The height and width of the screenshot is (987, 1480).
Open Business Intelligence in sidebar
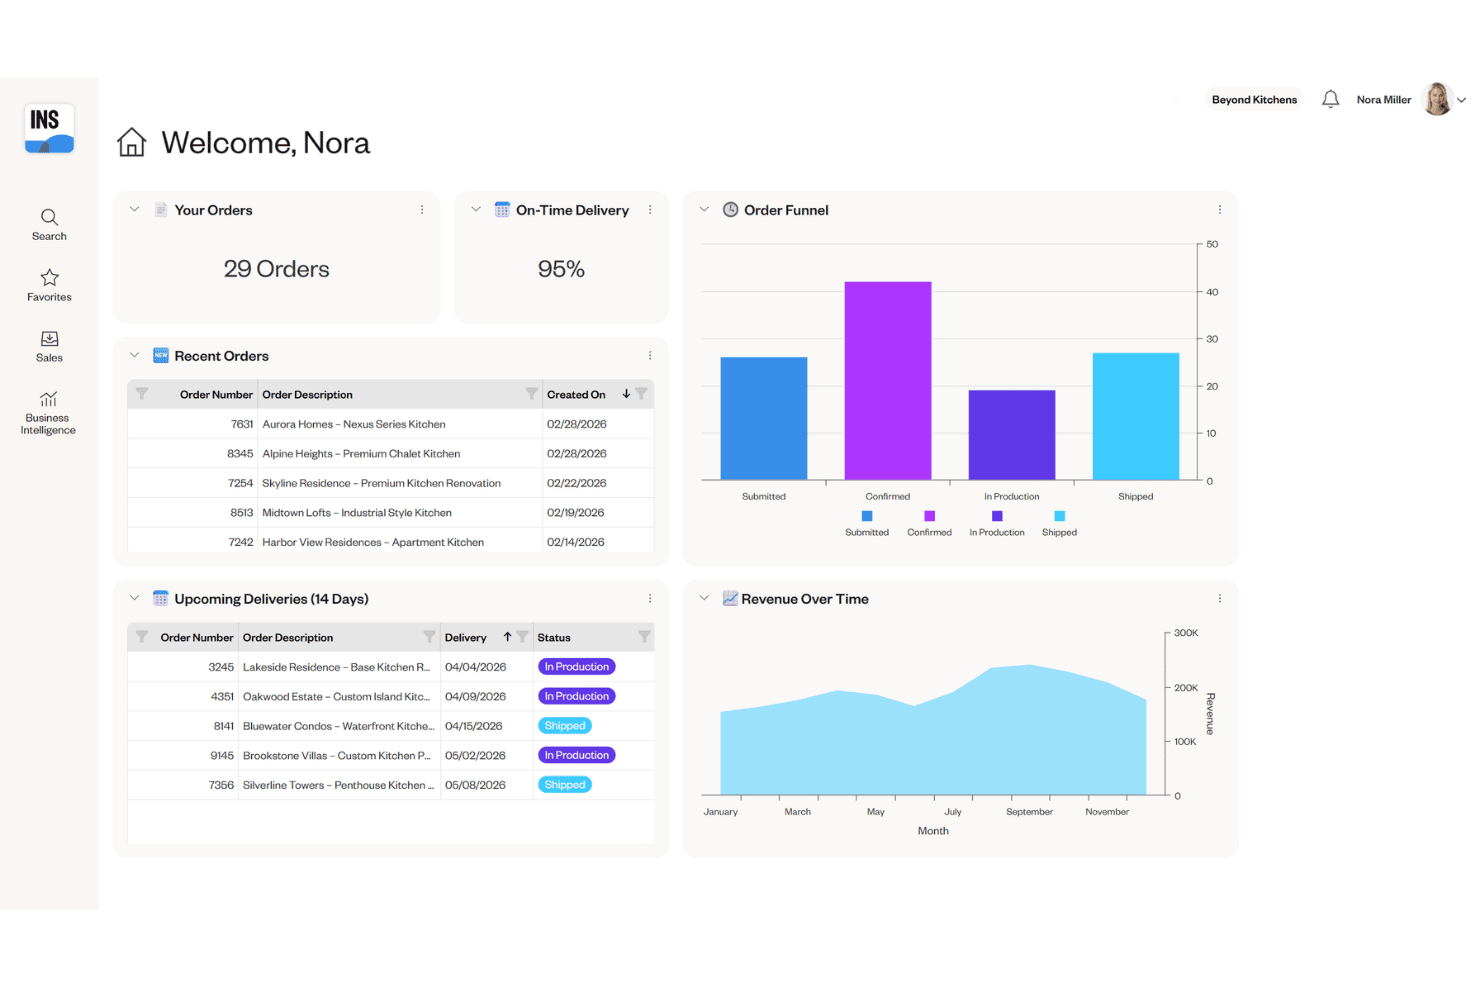point(48,413)
